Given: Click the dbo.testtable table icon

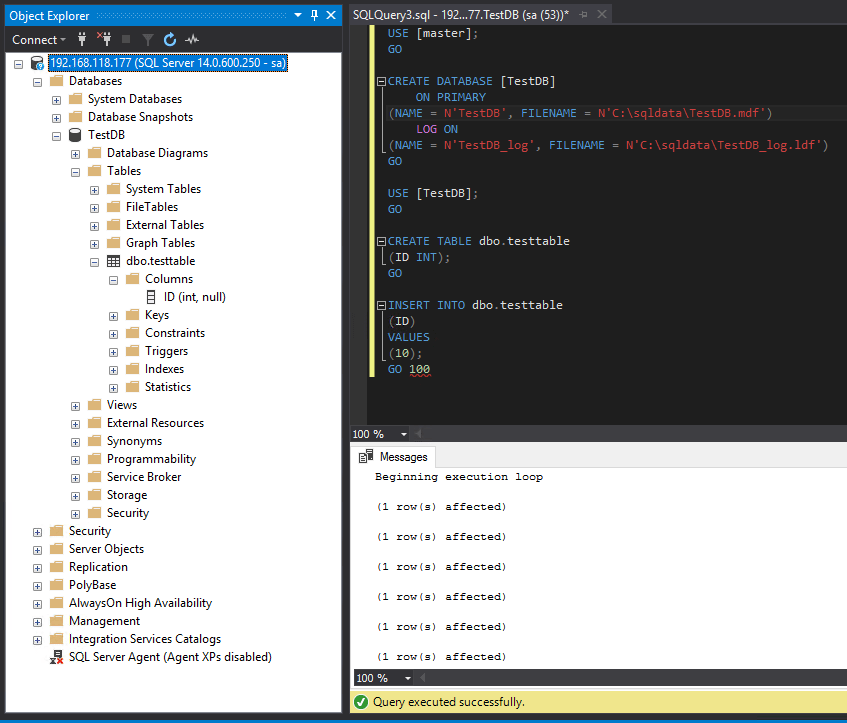Looking at the screenshot, I should click(113, 261).
